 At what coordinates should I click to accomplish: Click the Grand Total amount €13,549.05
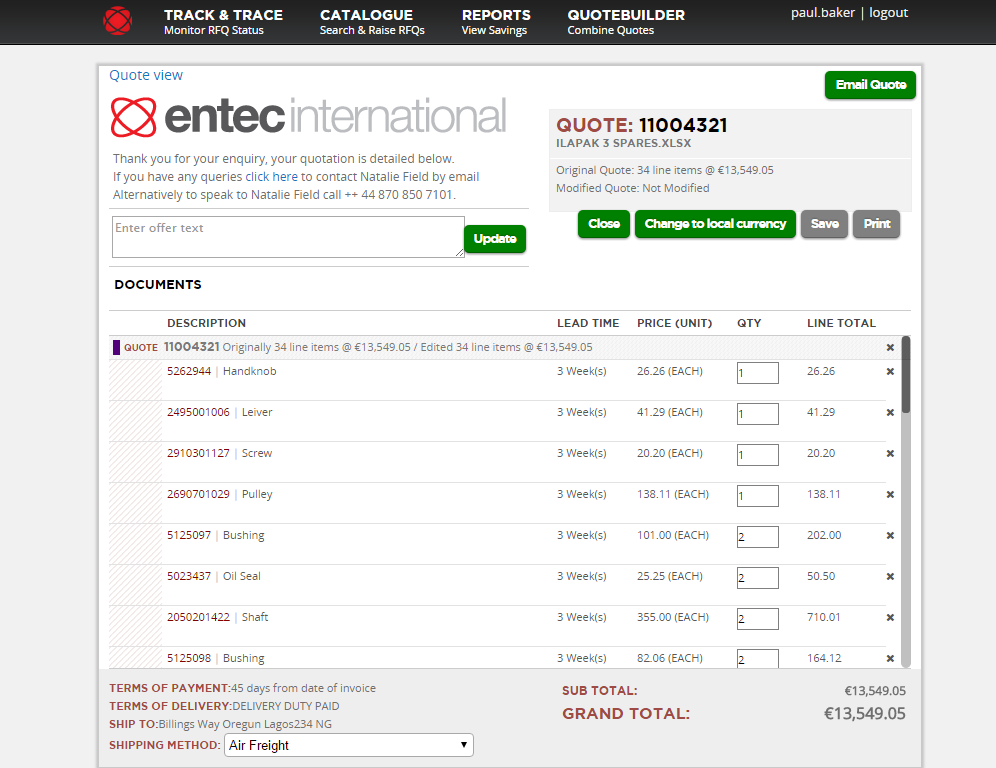coord(865,713)
